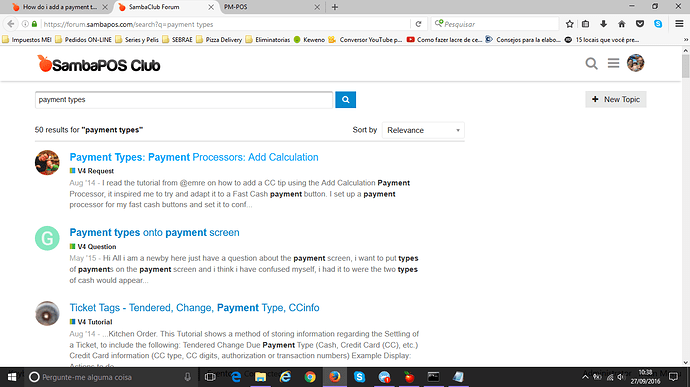Expand the bookmarks toolbar overflow chevron
Image resolution: width=690 pixels, height=387 pixels.
(x=686, y=40)
